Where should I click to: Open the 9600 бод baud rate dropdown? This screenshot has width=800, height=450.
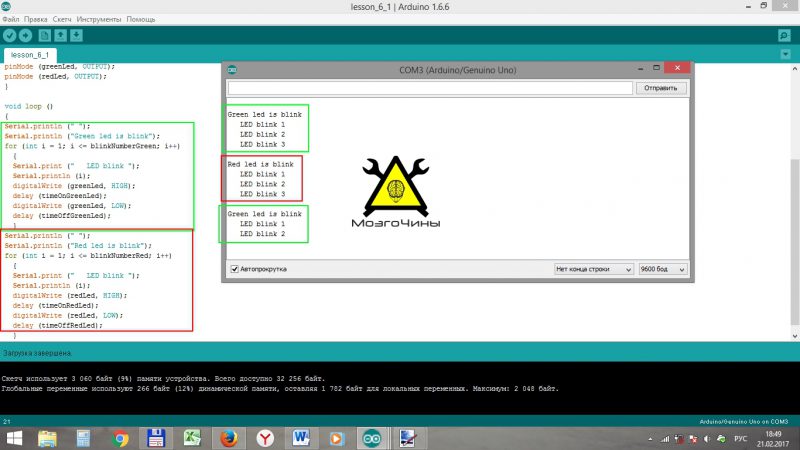(663, 269)
